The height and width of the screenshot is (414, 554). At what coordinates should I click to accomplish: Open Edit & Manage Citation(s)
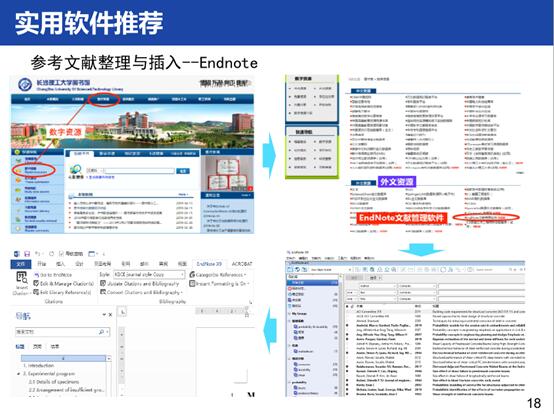(64, 283)
